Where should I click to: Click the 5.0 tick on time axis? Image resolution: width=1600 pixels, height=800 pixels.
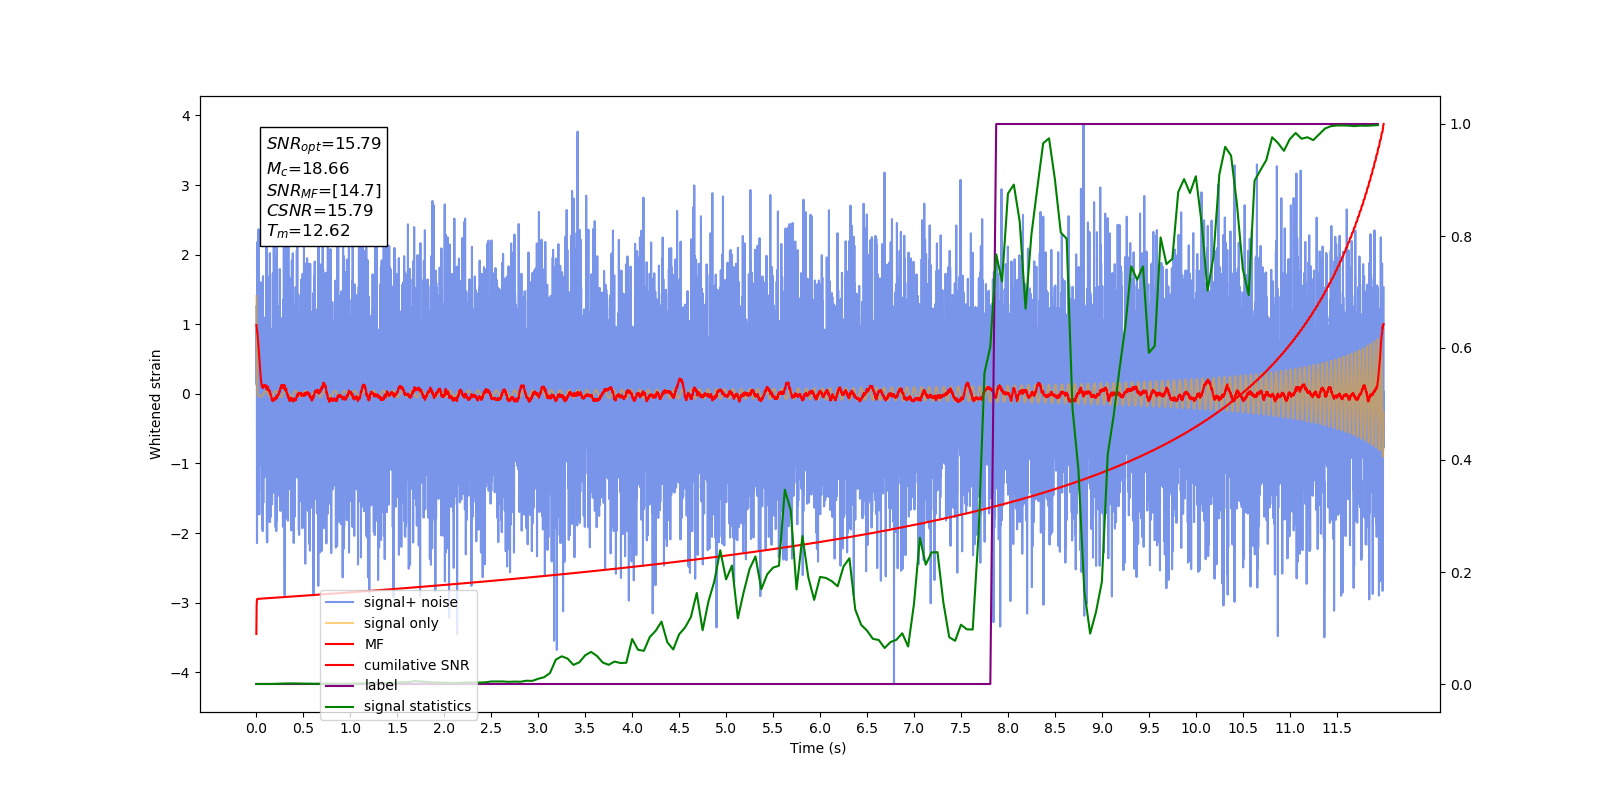tap(726, 728)
